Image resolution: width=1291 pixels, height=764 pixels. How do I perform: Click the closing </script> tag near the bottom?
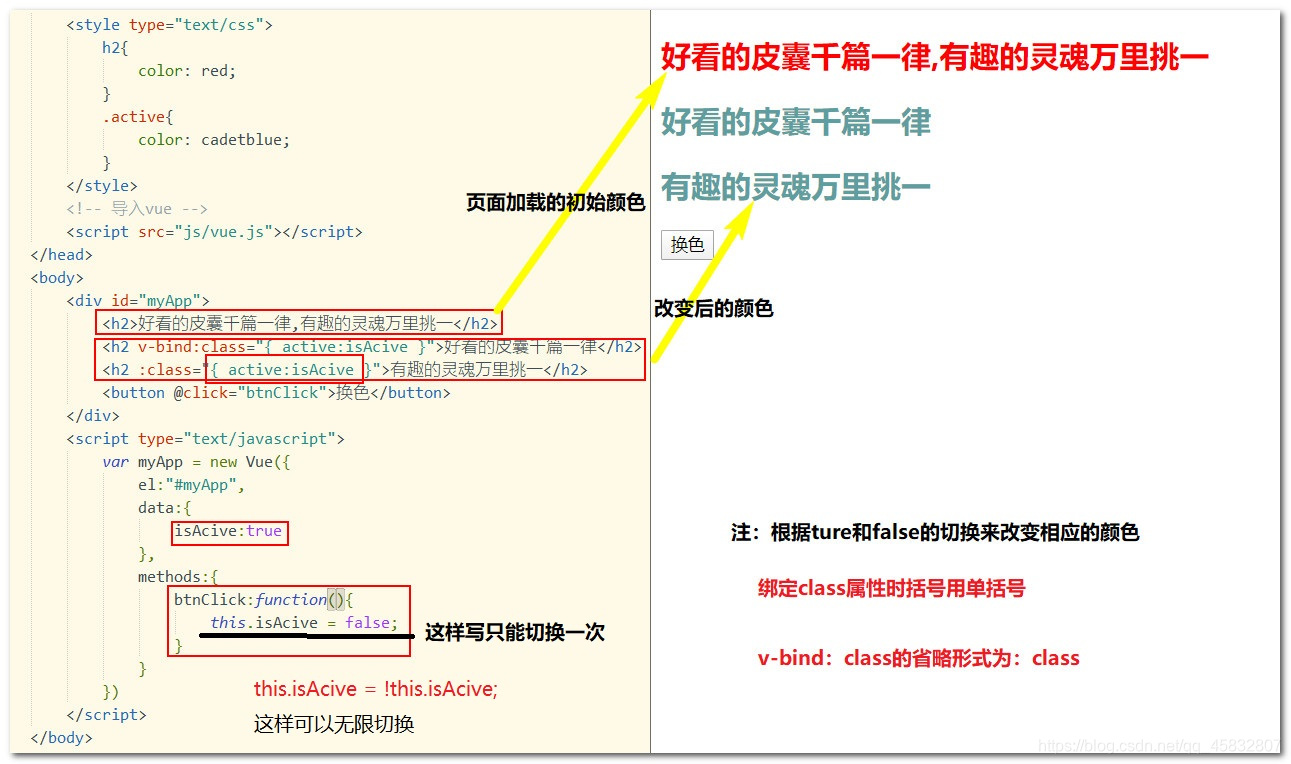pyautogui.click(x=106, y=714)
